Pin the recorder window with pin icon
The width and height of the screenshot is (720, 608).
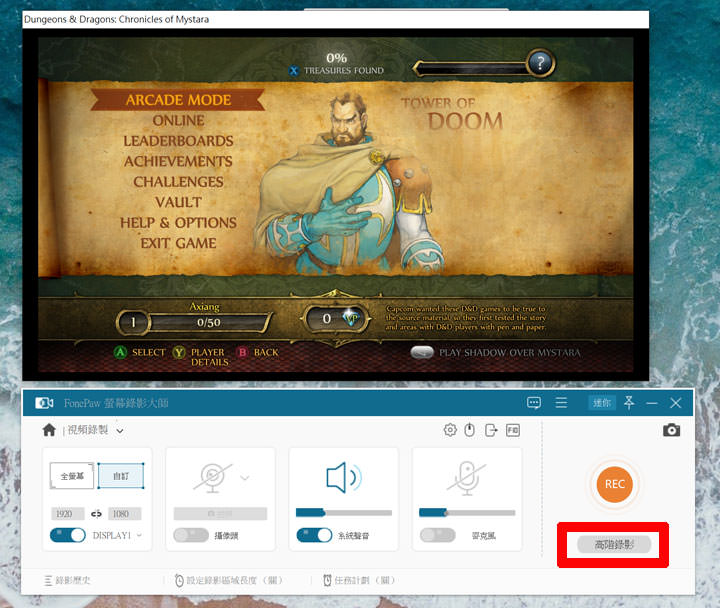628,403
